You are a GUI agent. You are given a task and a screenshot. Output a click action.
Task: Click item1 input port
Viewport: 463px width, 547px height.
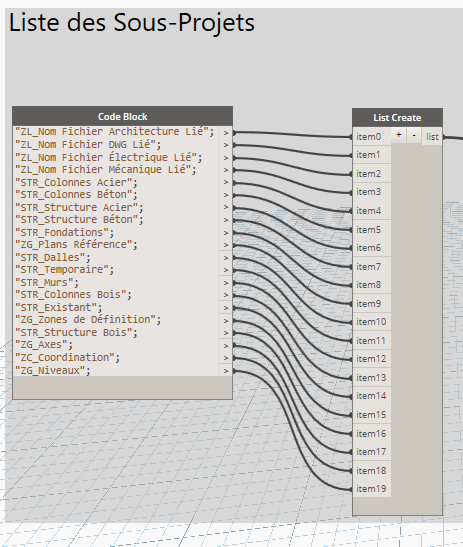coord(372,155)
